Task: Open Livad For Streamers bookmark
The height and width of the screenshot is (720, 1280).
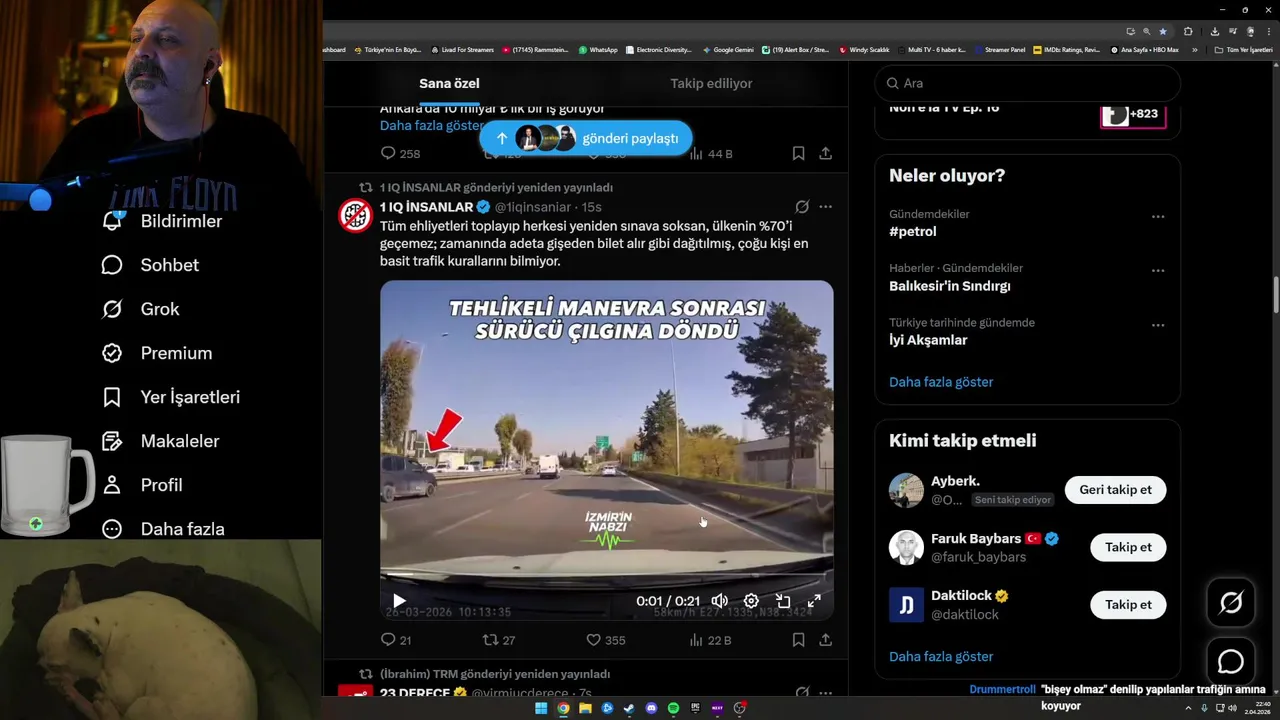Action: point(462,49)
